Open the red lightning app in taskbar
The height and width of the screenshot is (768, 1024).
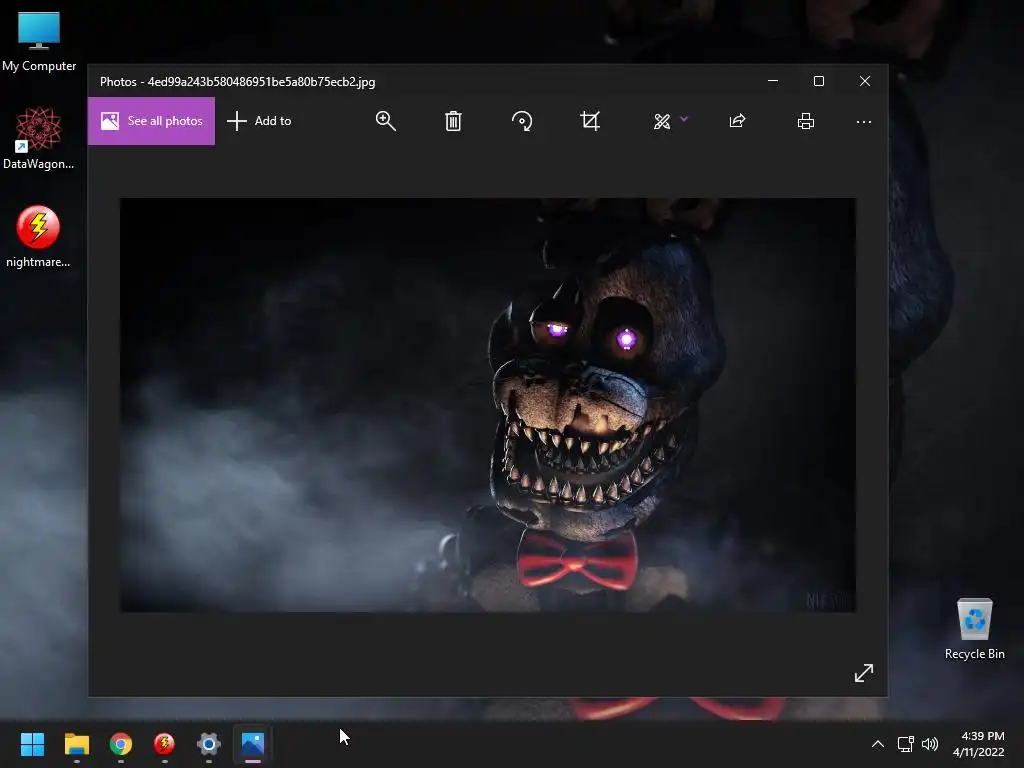(x=165, y=744)
